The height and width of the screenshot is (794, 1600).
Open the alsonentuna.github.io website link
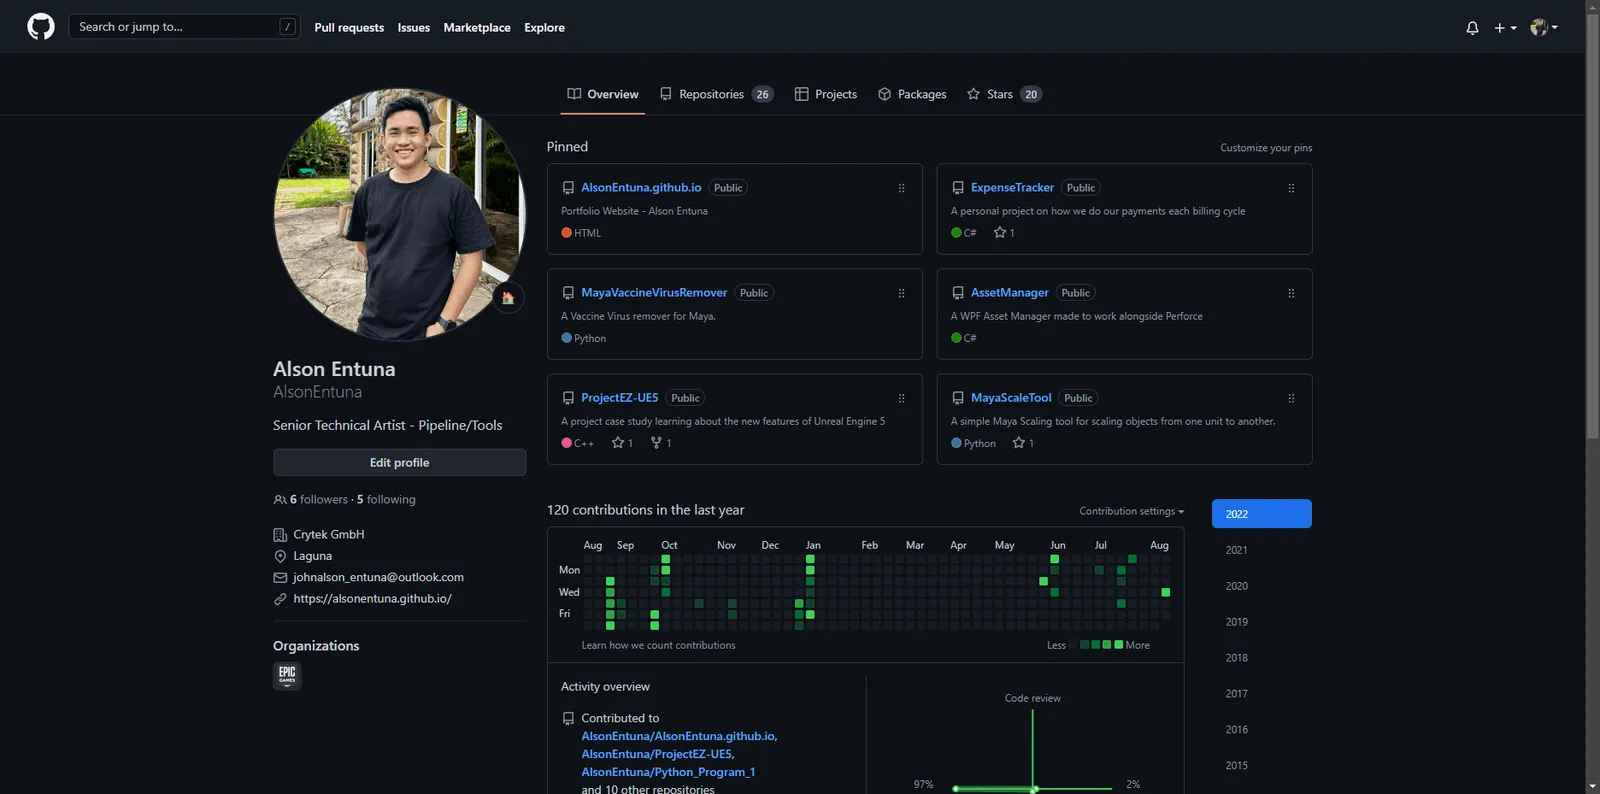(x=372, y=599)
